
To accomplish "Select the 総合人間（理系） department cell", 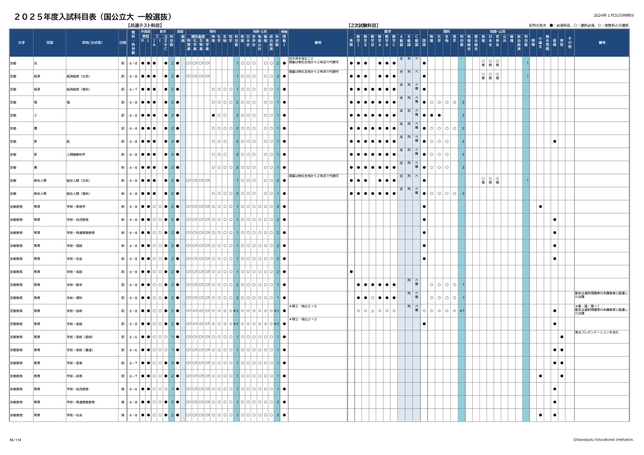I will [x=82, y=194].
